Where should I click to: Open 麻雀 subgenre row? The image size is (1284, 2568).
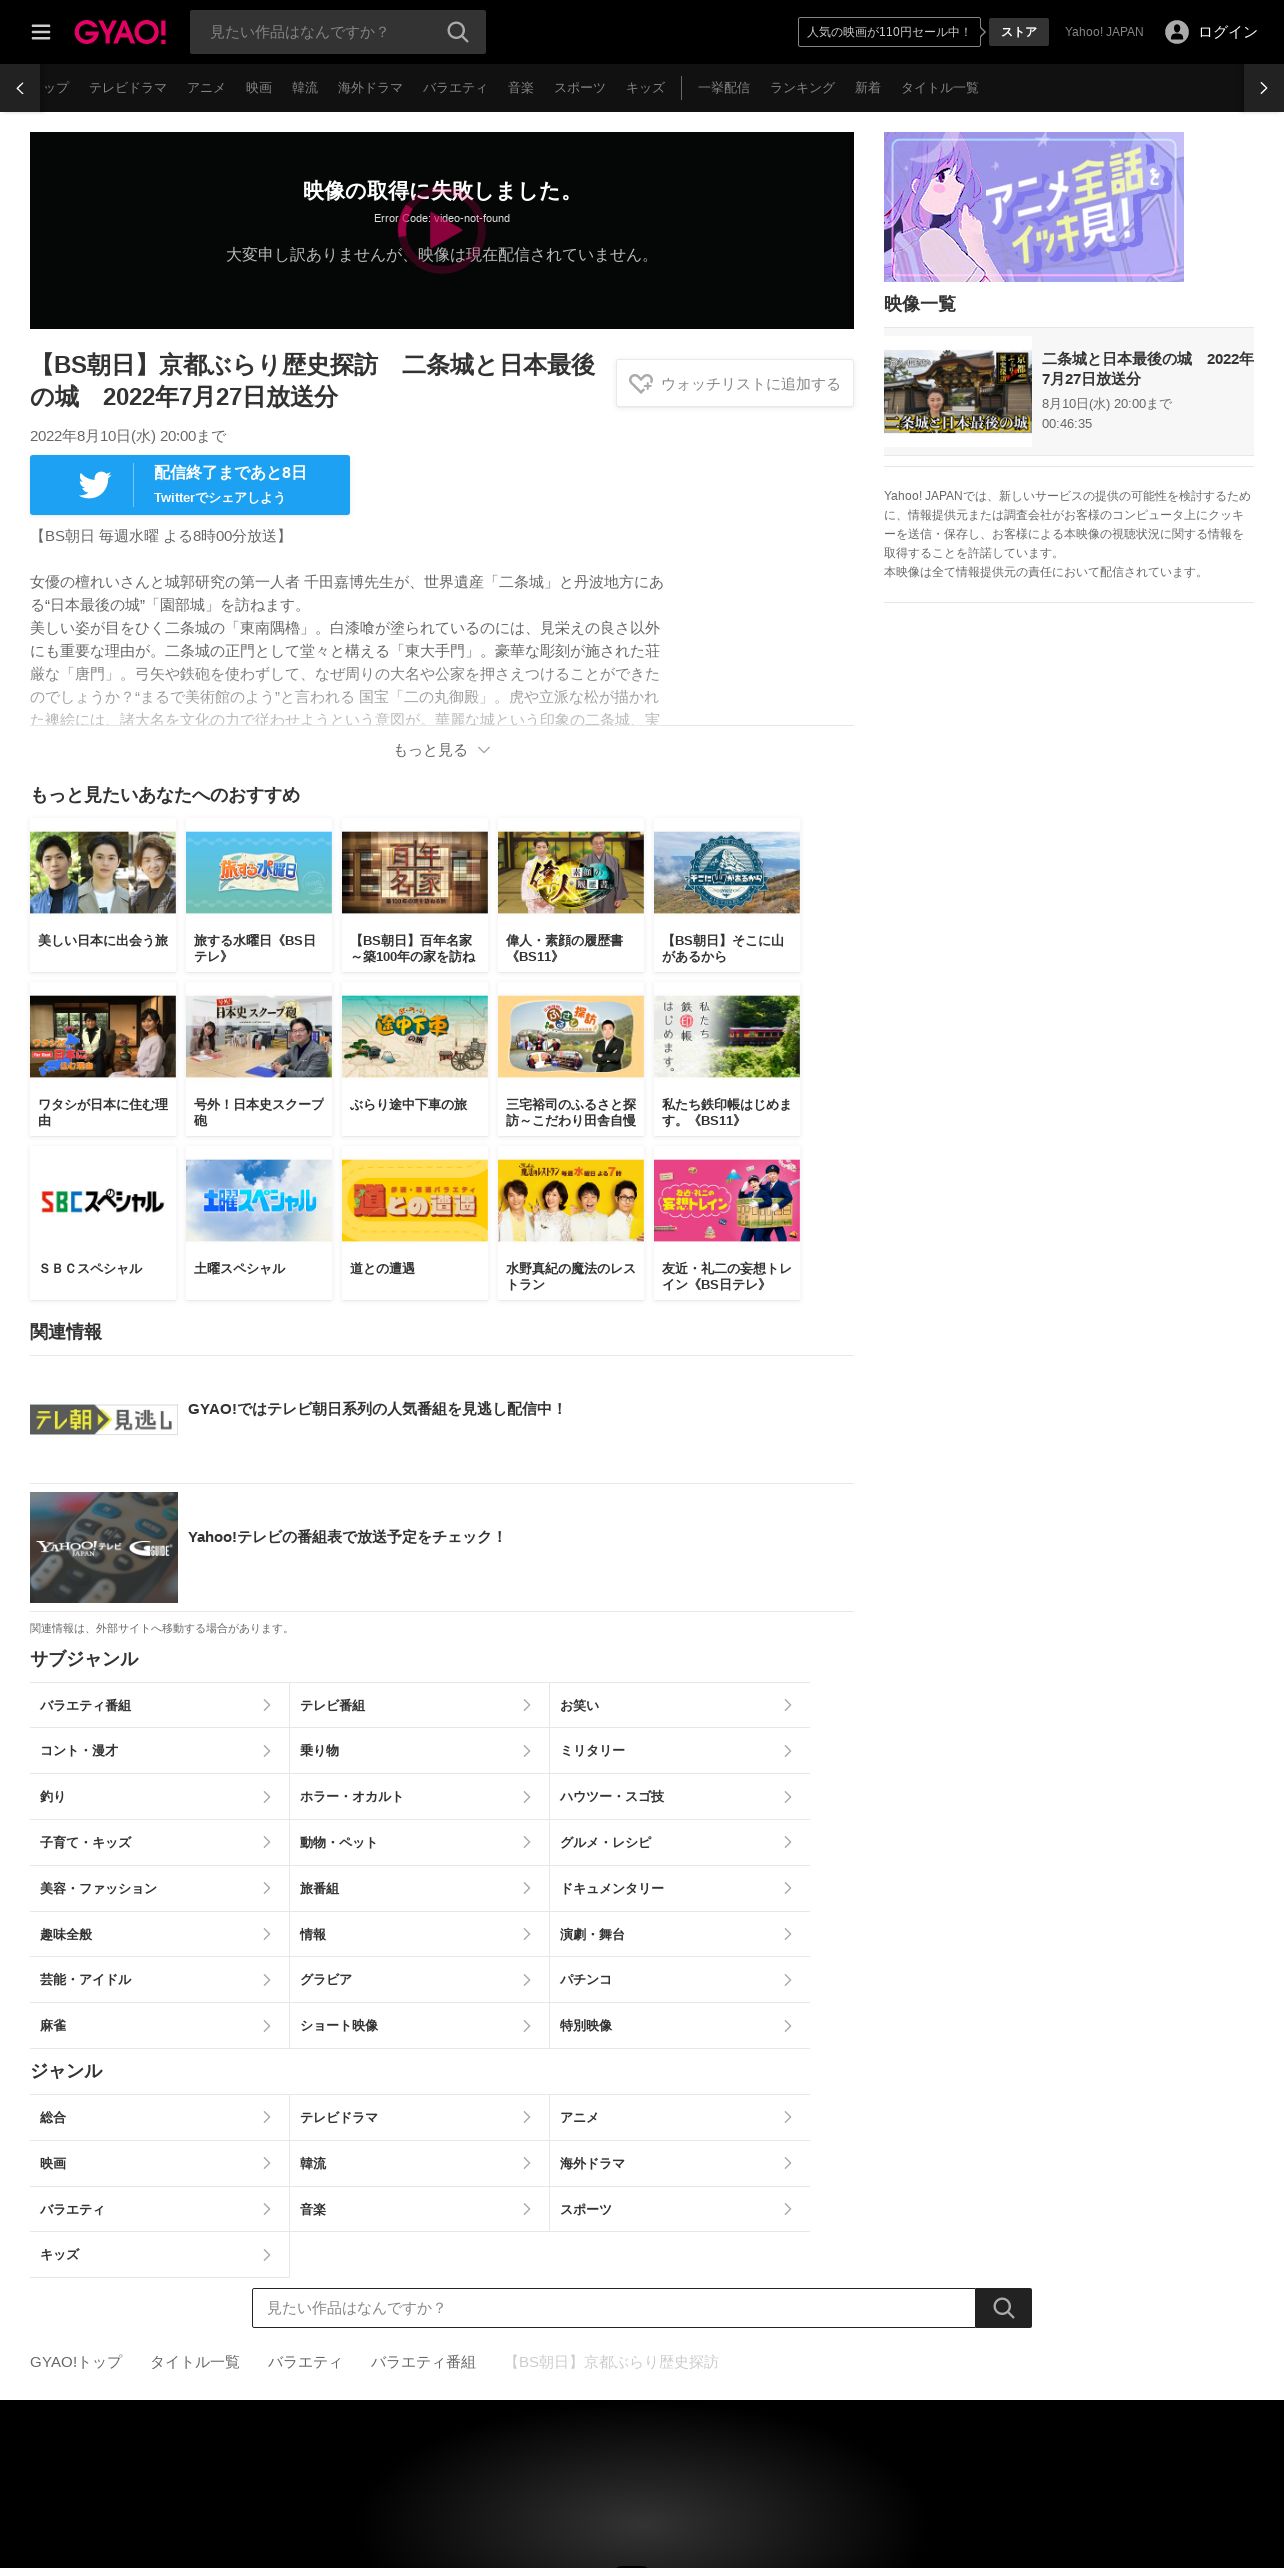coord(159,2025)
